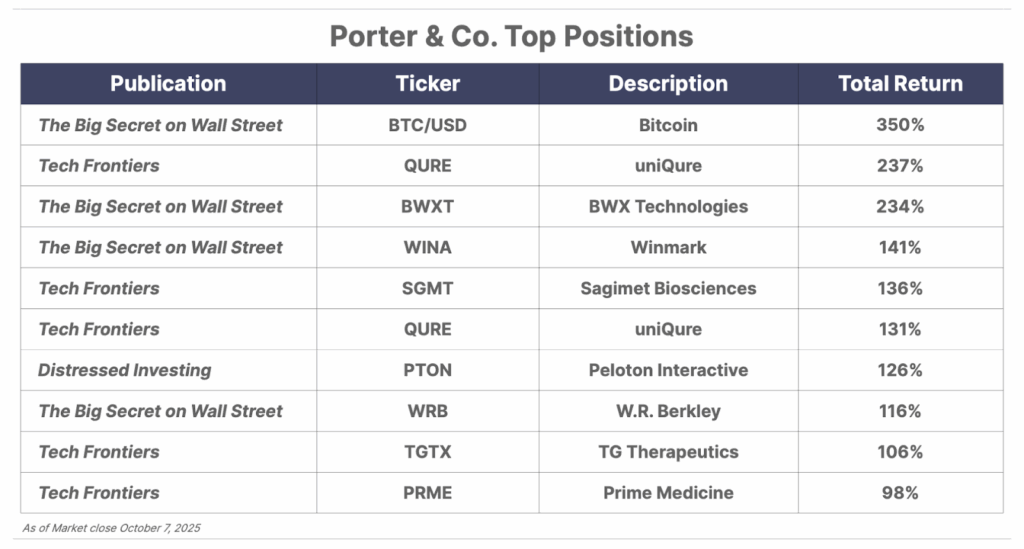Select the PTON ticker cell

point(427,370)
